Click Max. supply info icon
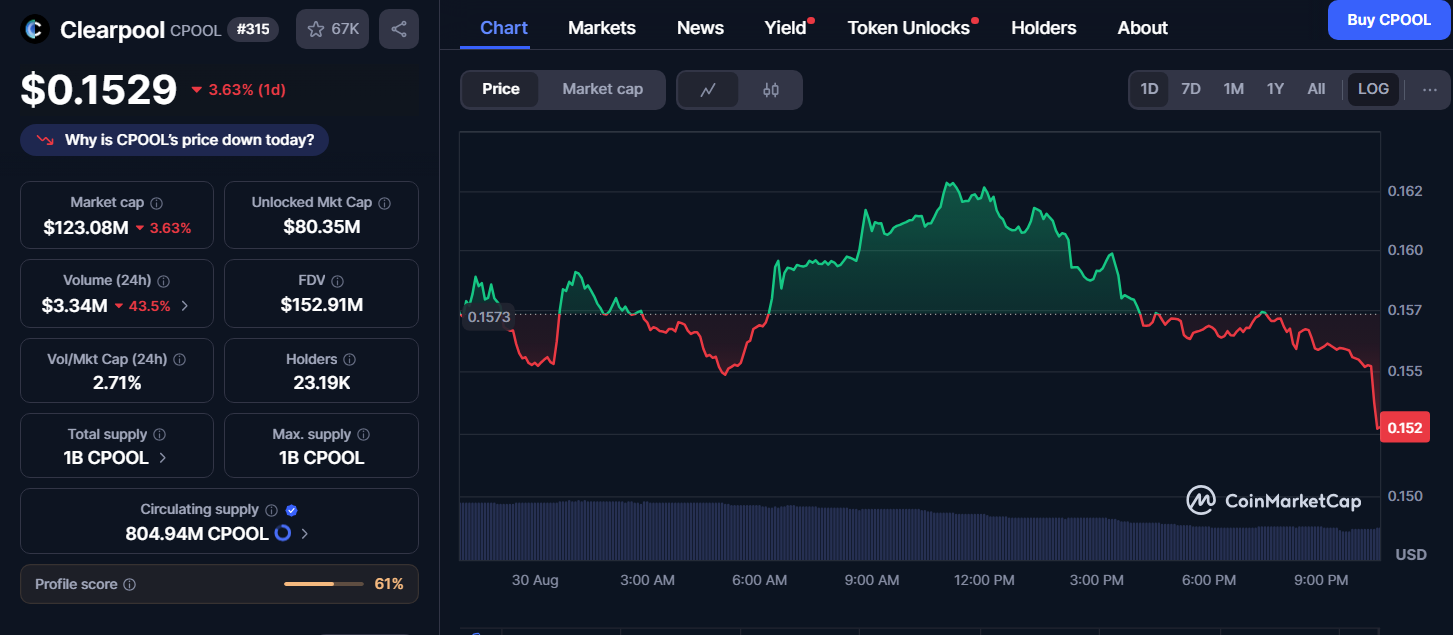This screenshot has height=635, width=1453. click(363, 435)
